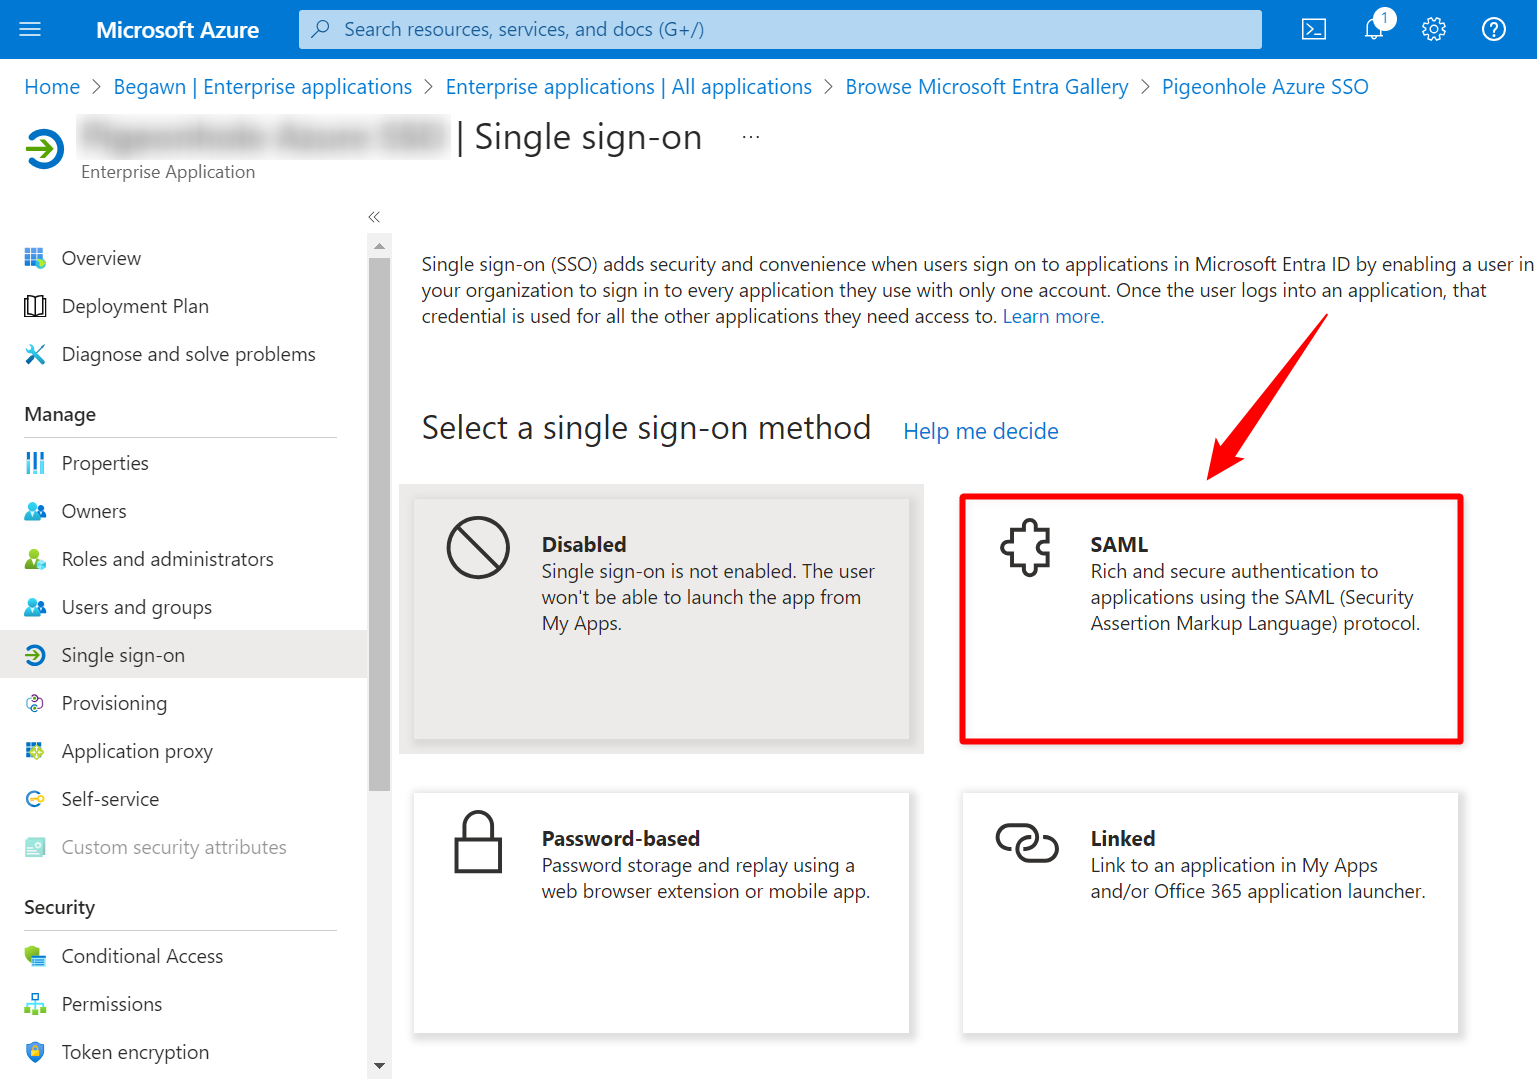The height and width of the screenshot is (1079, 1537).
Task: Click the Learn more link
Action: [1053, 317]
